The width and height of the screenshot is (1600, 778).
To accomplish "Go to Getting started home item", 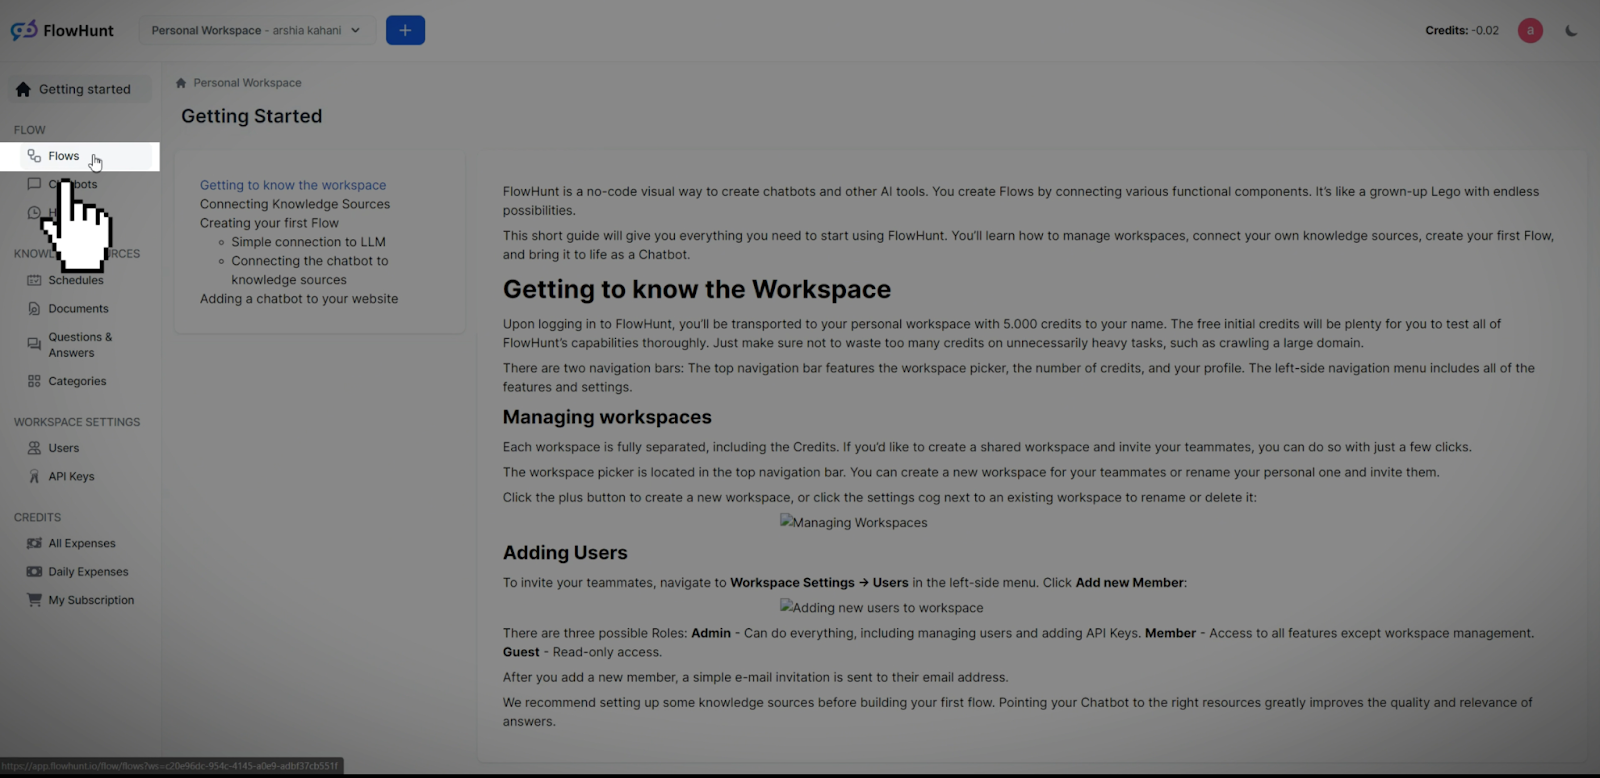I will pos(84,89).
